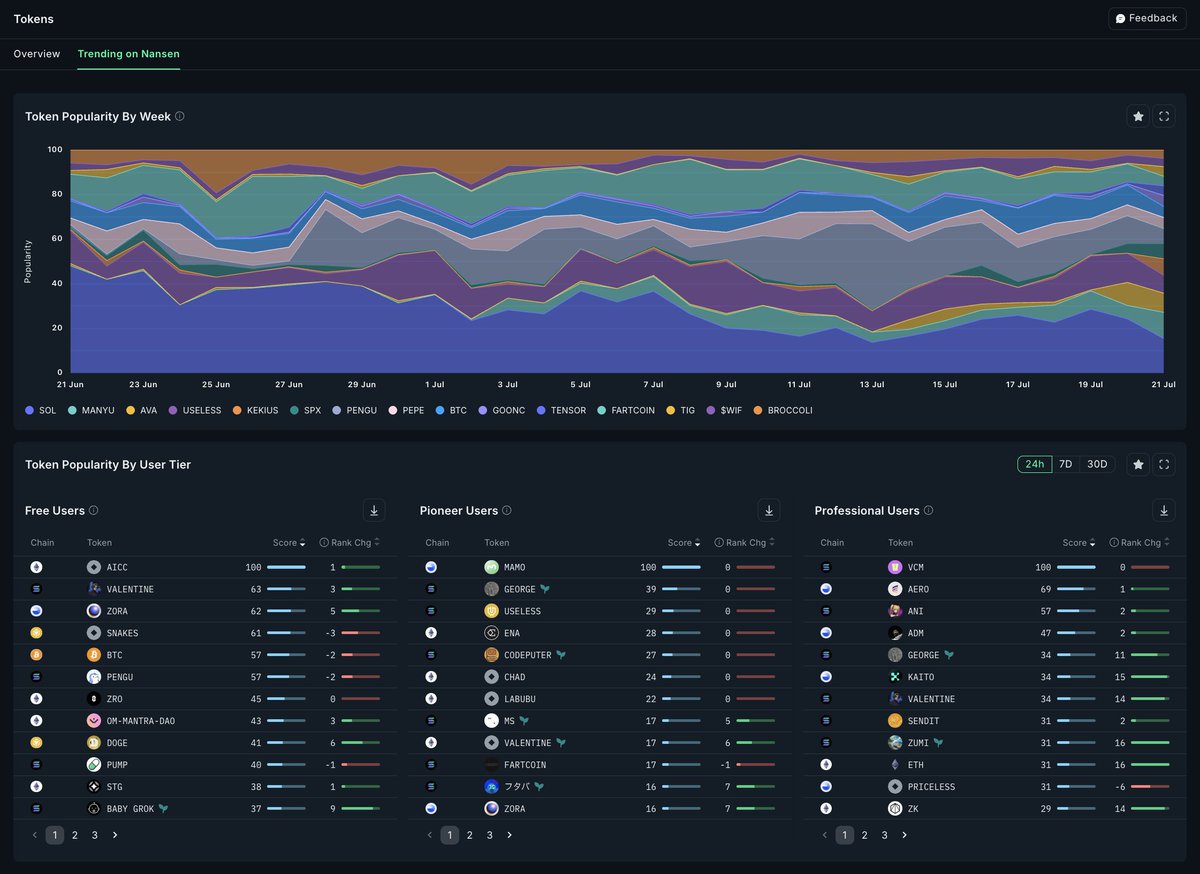Screen dimensions: 1200x874
Task: Click the FARTCOIN legend color dot
Action: 600,410
